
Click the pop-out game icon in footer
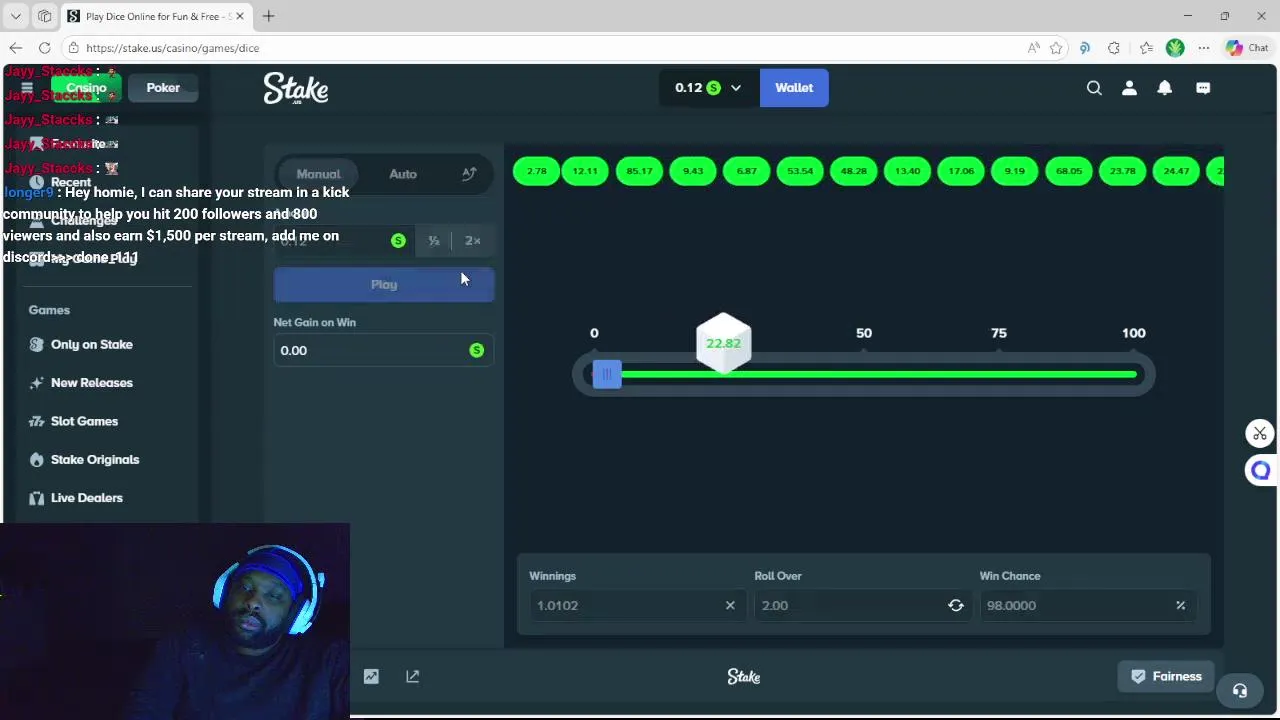click(413, 676)
